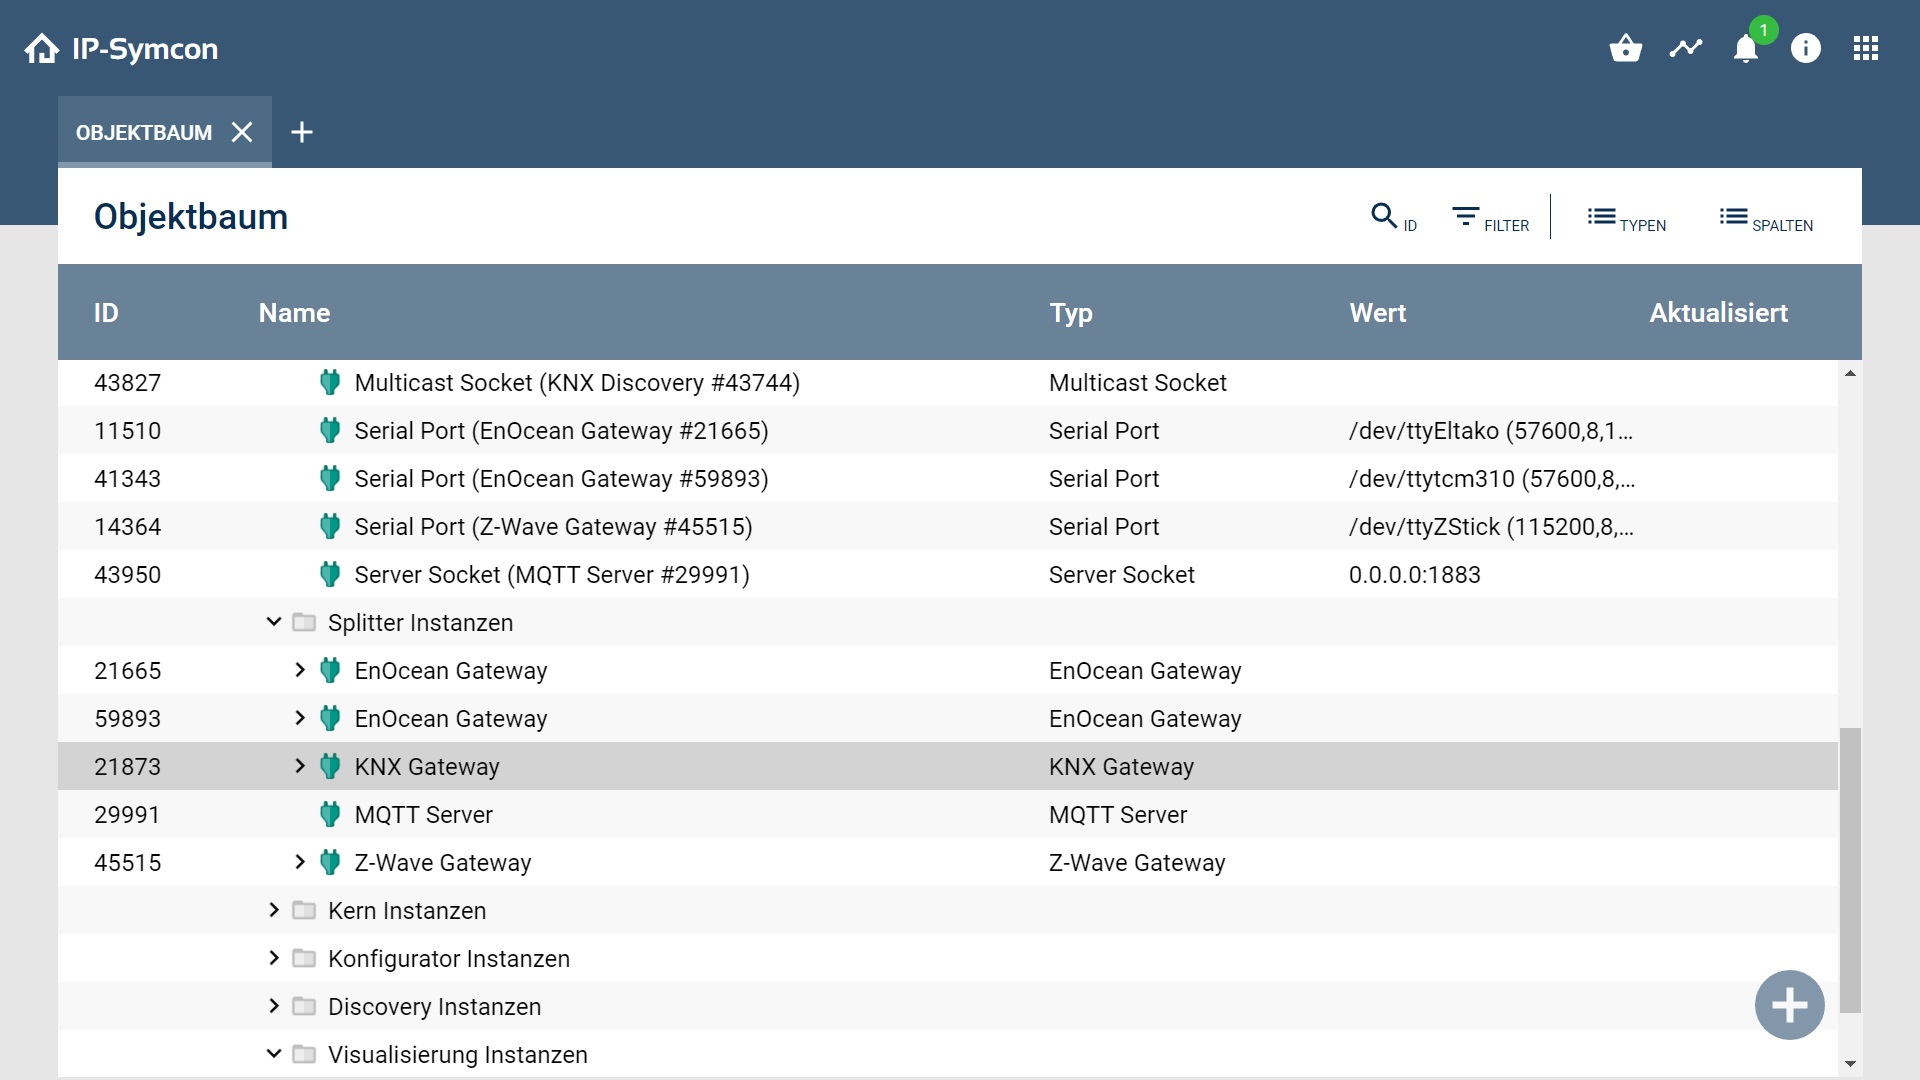Click the Visualisierung Instanzen folder icon
This screenshot has width=1920, height=1080.
pos(304,1054)
